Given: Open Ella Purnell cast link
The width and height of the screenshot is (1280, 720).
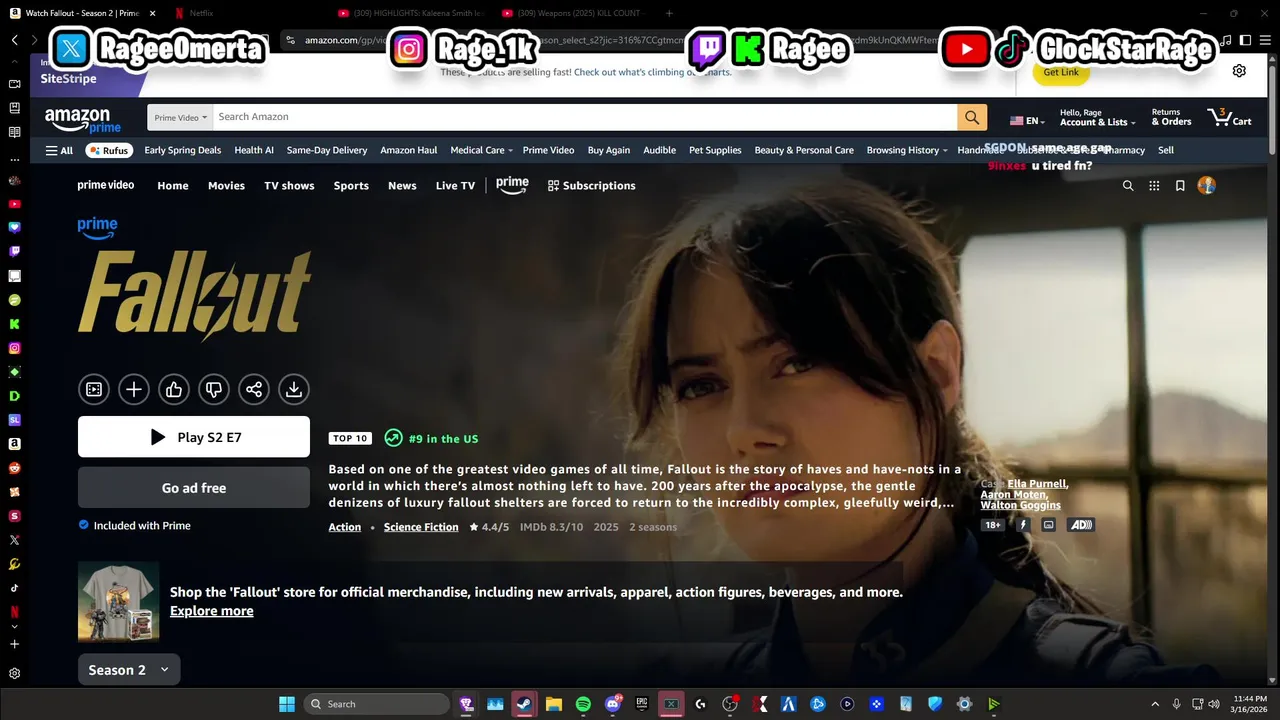Looking at the screenshot, I should [1037, 484].
